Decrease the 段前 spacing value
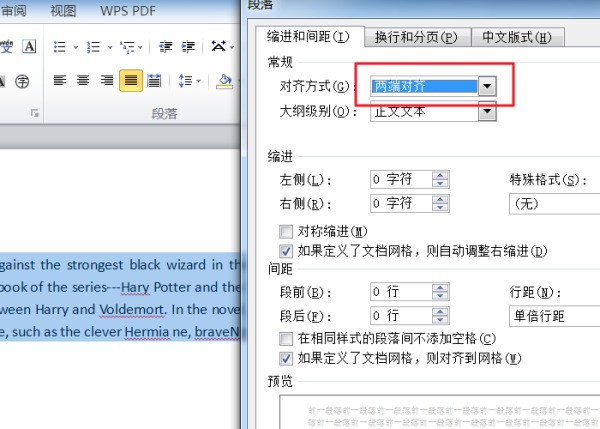 [440, 296]
